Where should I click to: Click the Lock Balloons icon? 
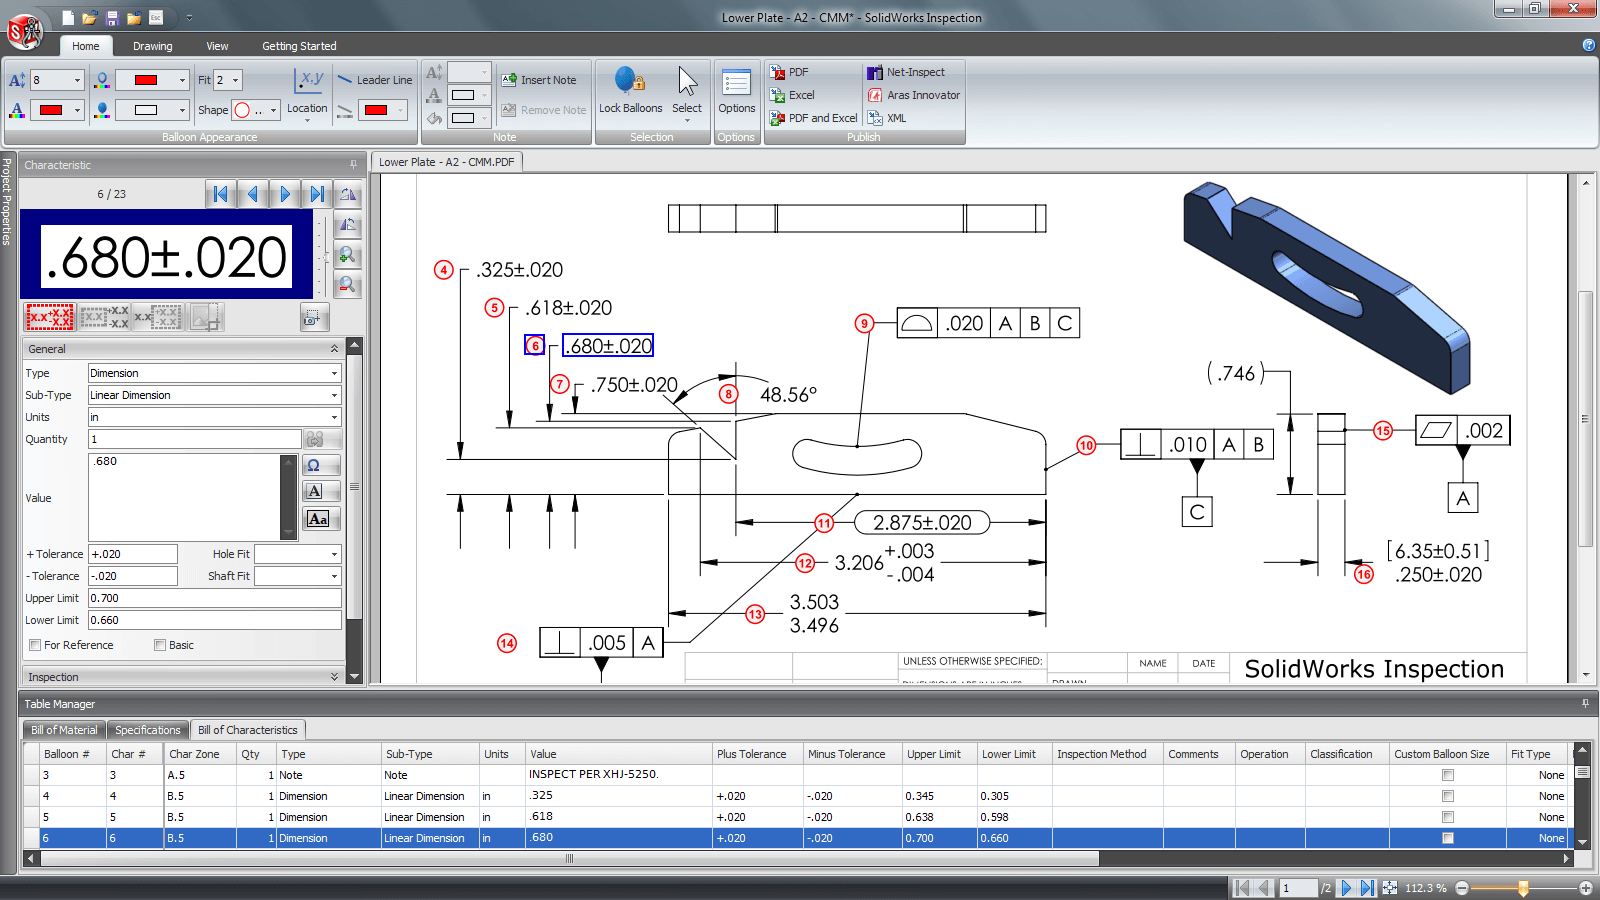point(630,80)
